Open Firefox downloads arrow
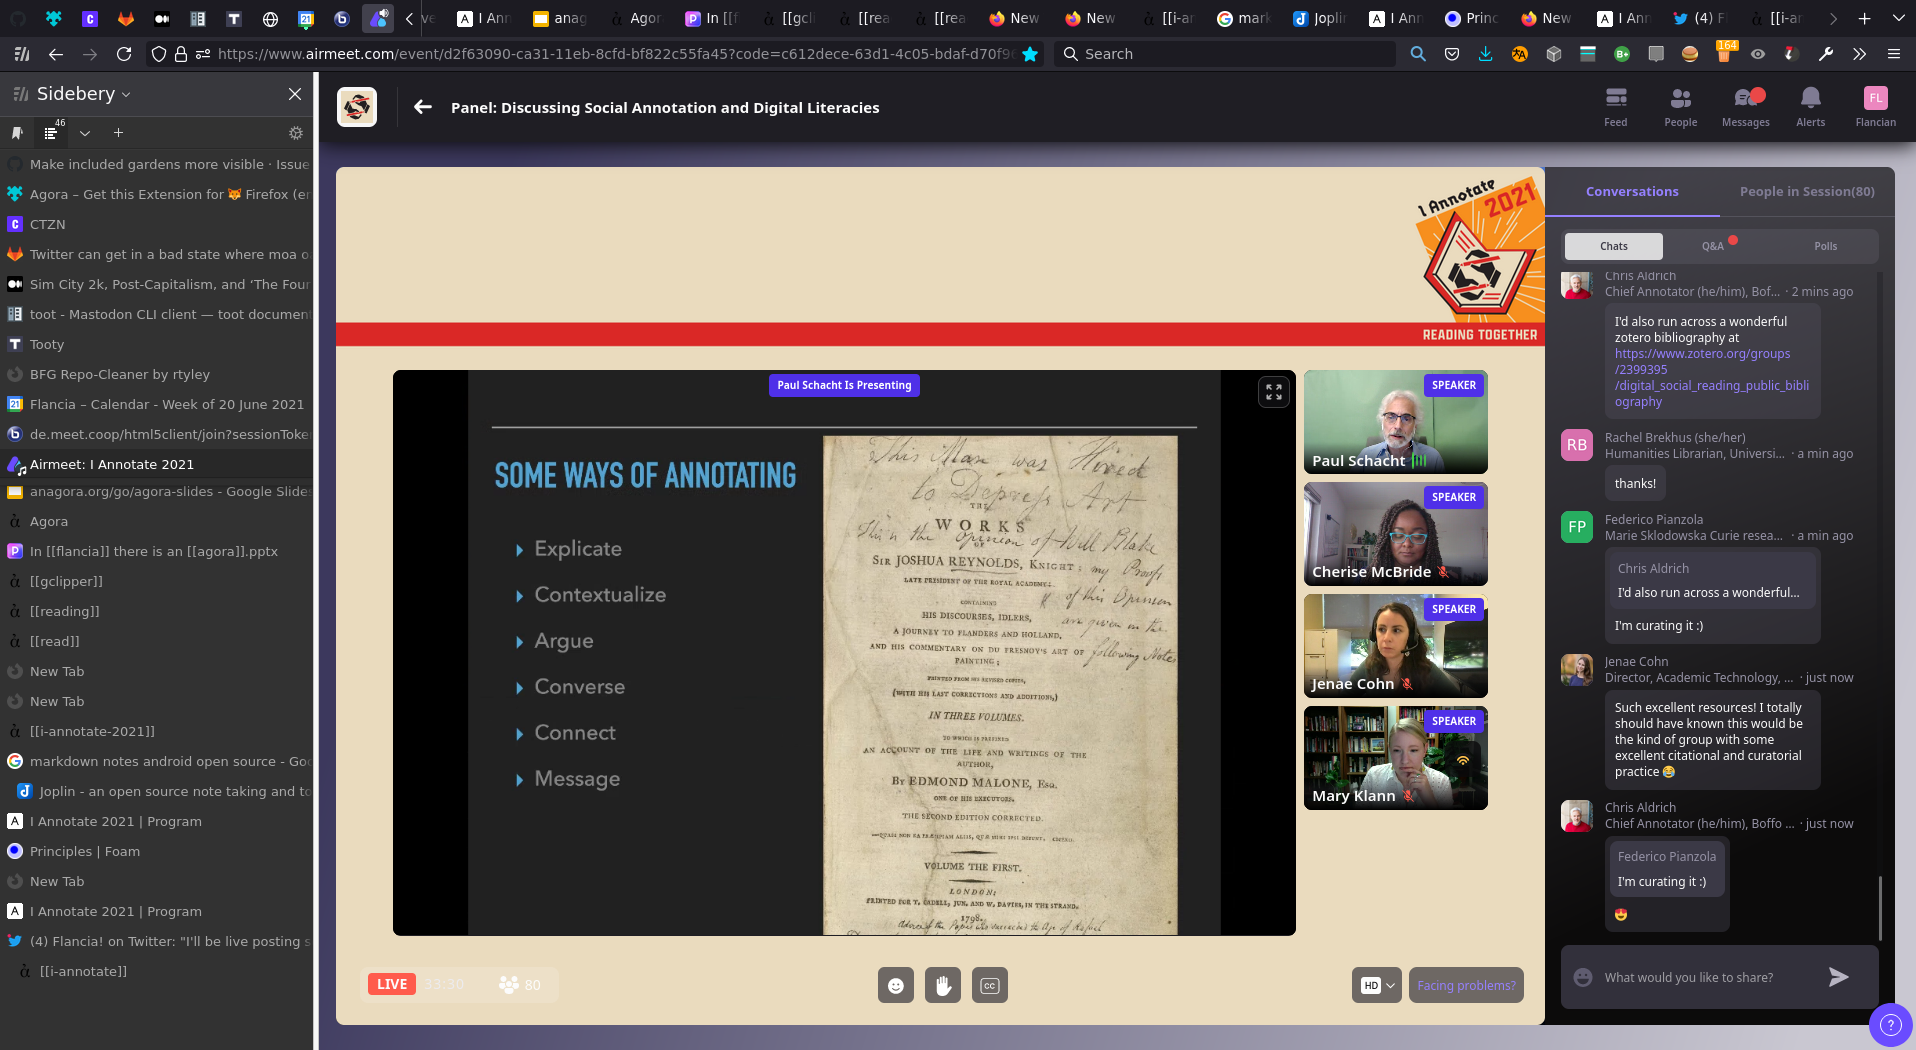 click(1486, 54)
